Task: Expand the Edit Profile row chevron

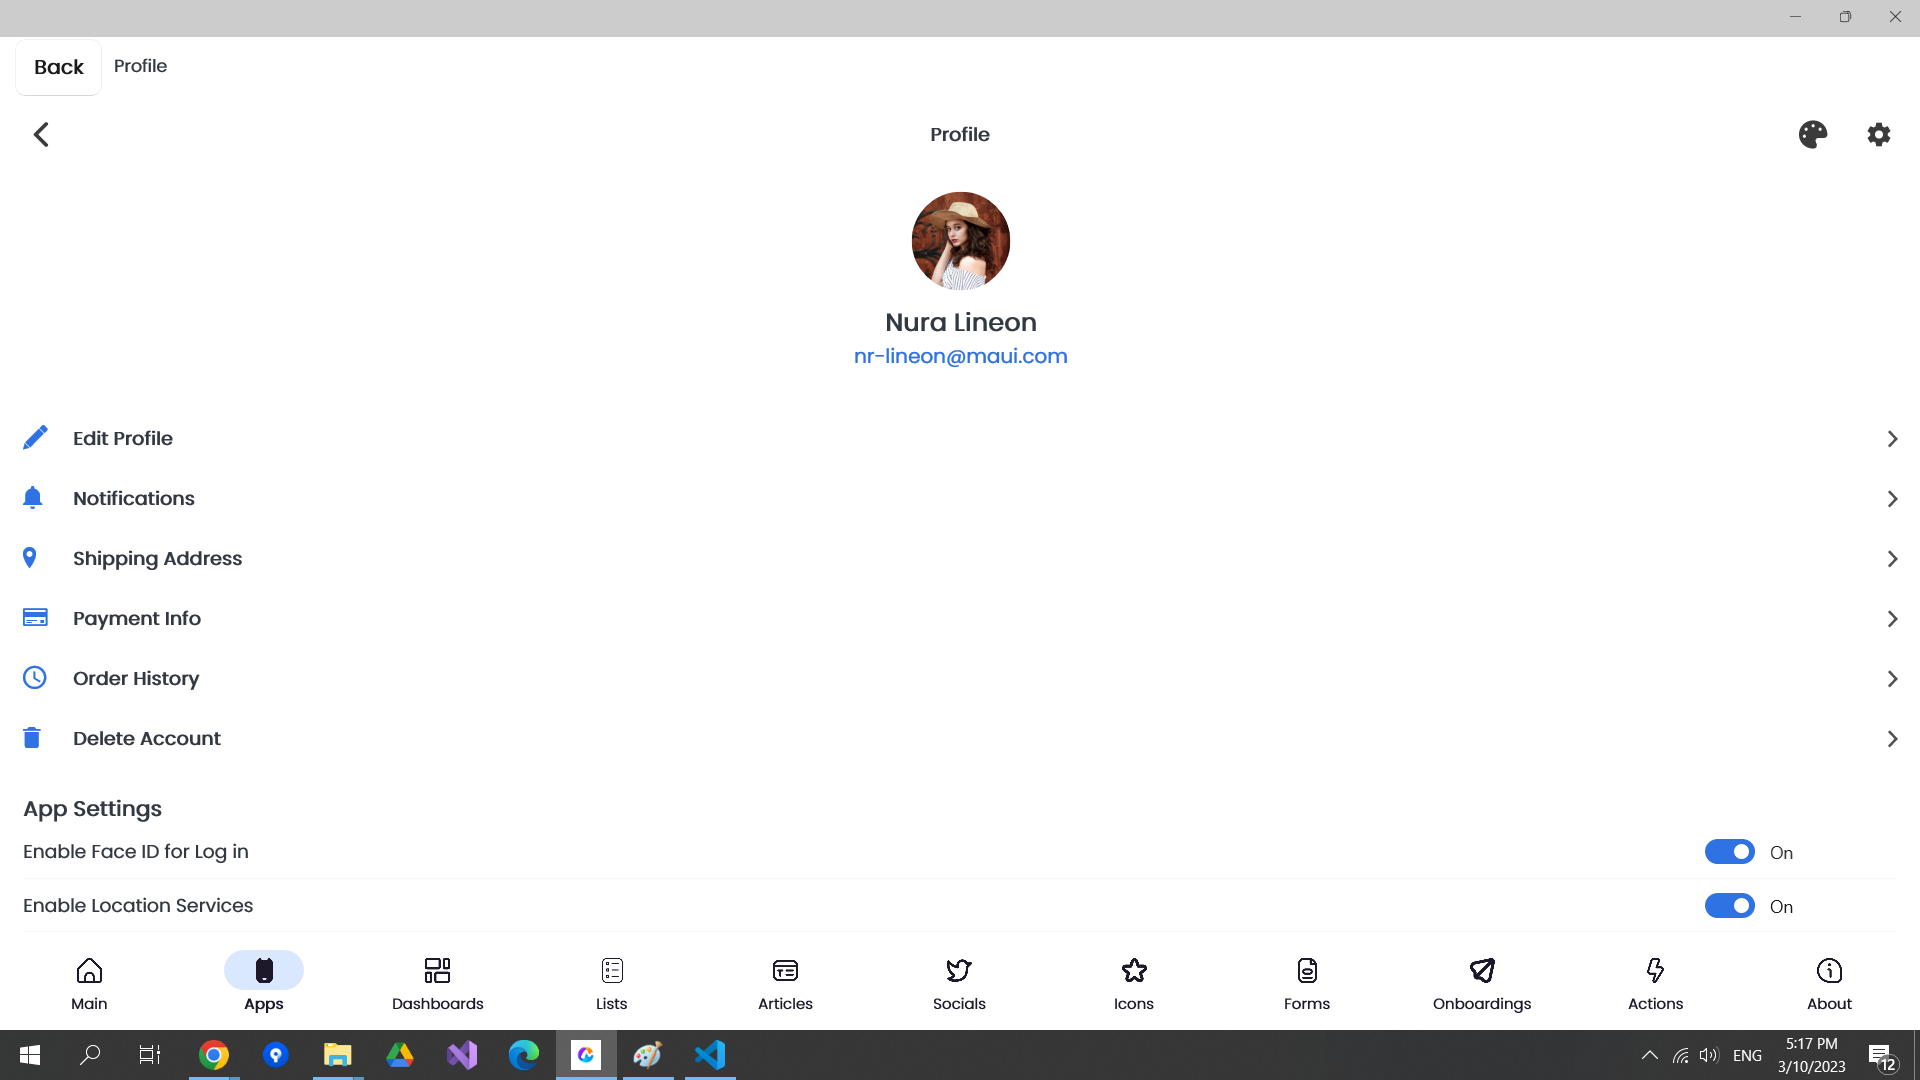Action: [x=1892, y=439]
